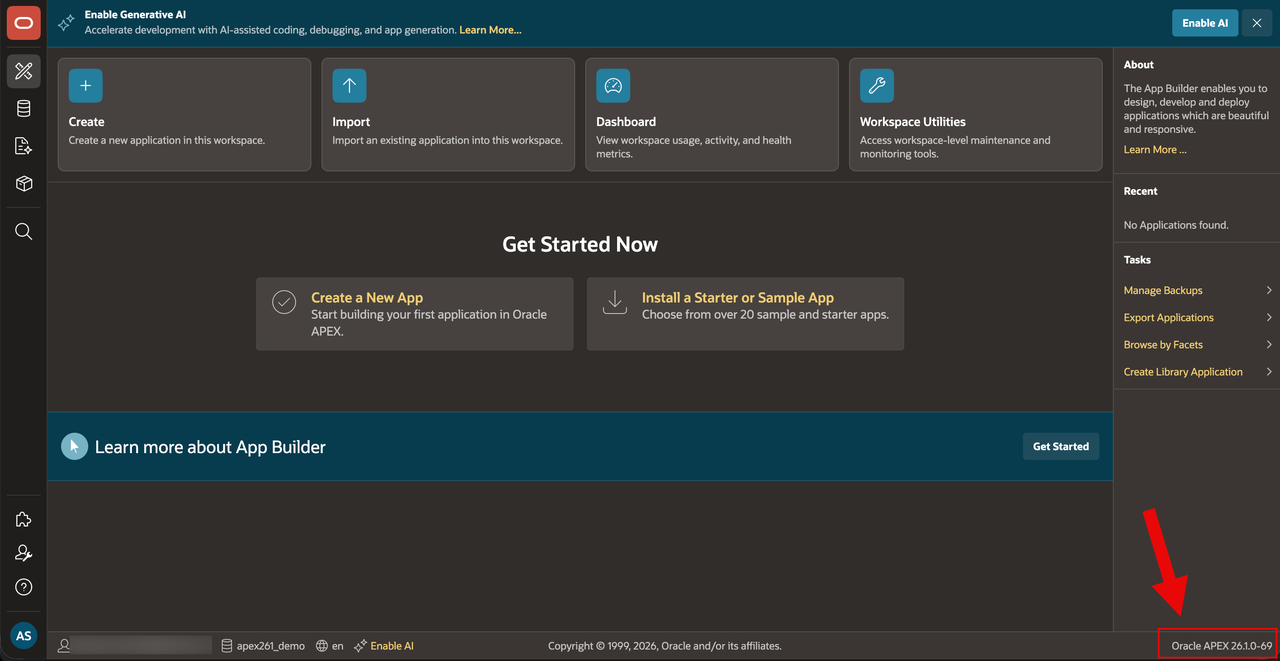The width and height of the screenshot is (1280, 661).
Task: Open the search magnifier in sidebar
Action: (24, 231)
